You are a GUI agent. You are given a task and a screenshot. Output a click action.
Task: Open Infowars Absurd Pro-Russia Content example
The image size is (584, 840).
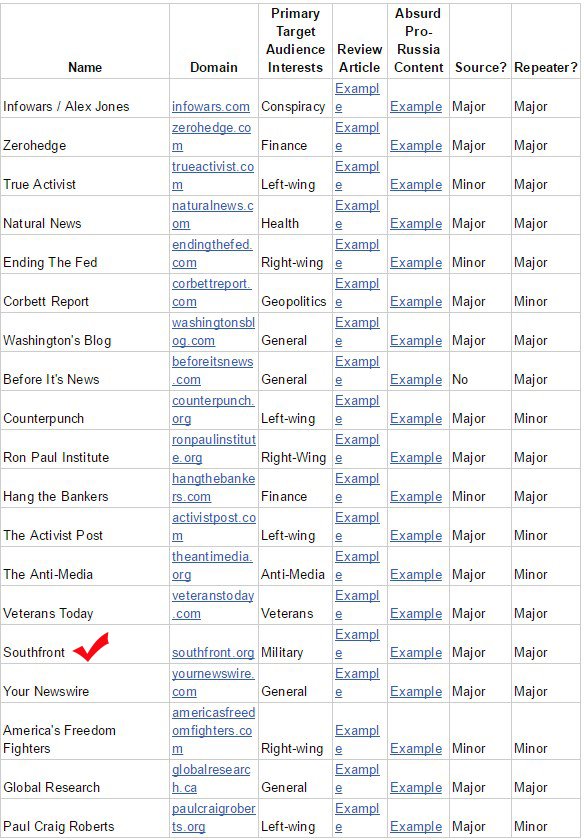pyautogui.click(x=416, y=107)
